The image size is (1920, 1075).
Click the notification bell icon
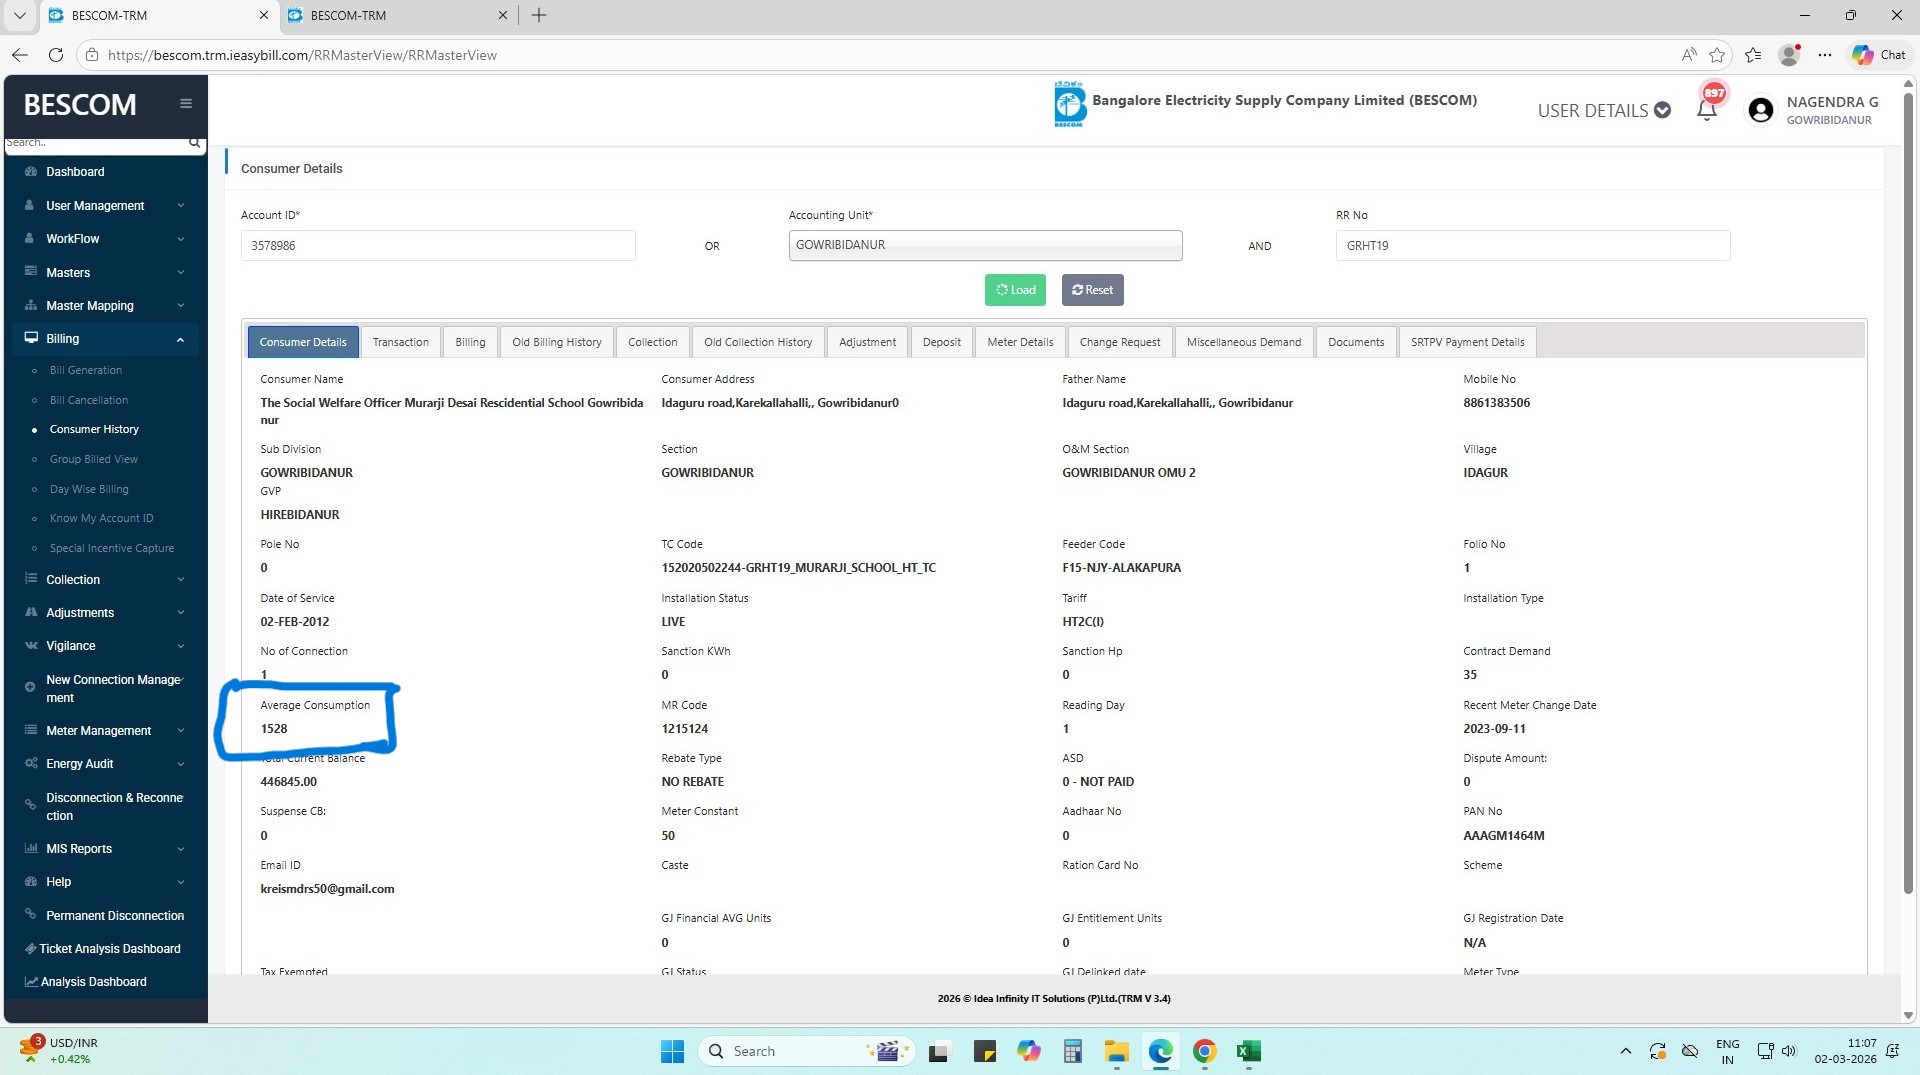point(1707,109)
